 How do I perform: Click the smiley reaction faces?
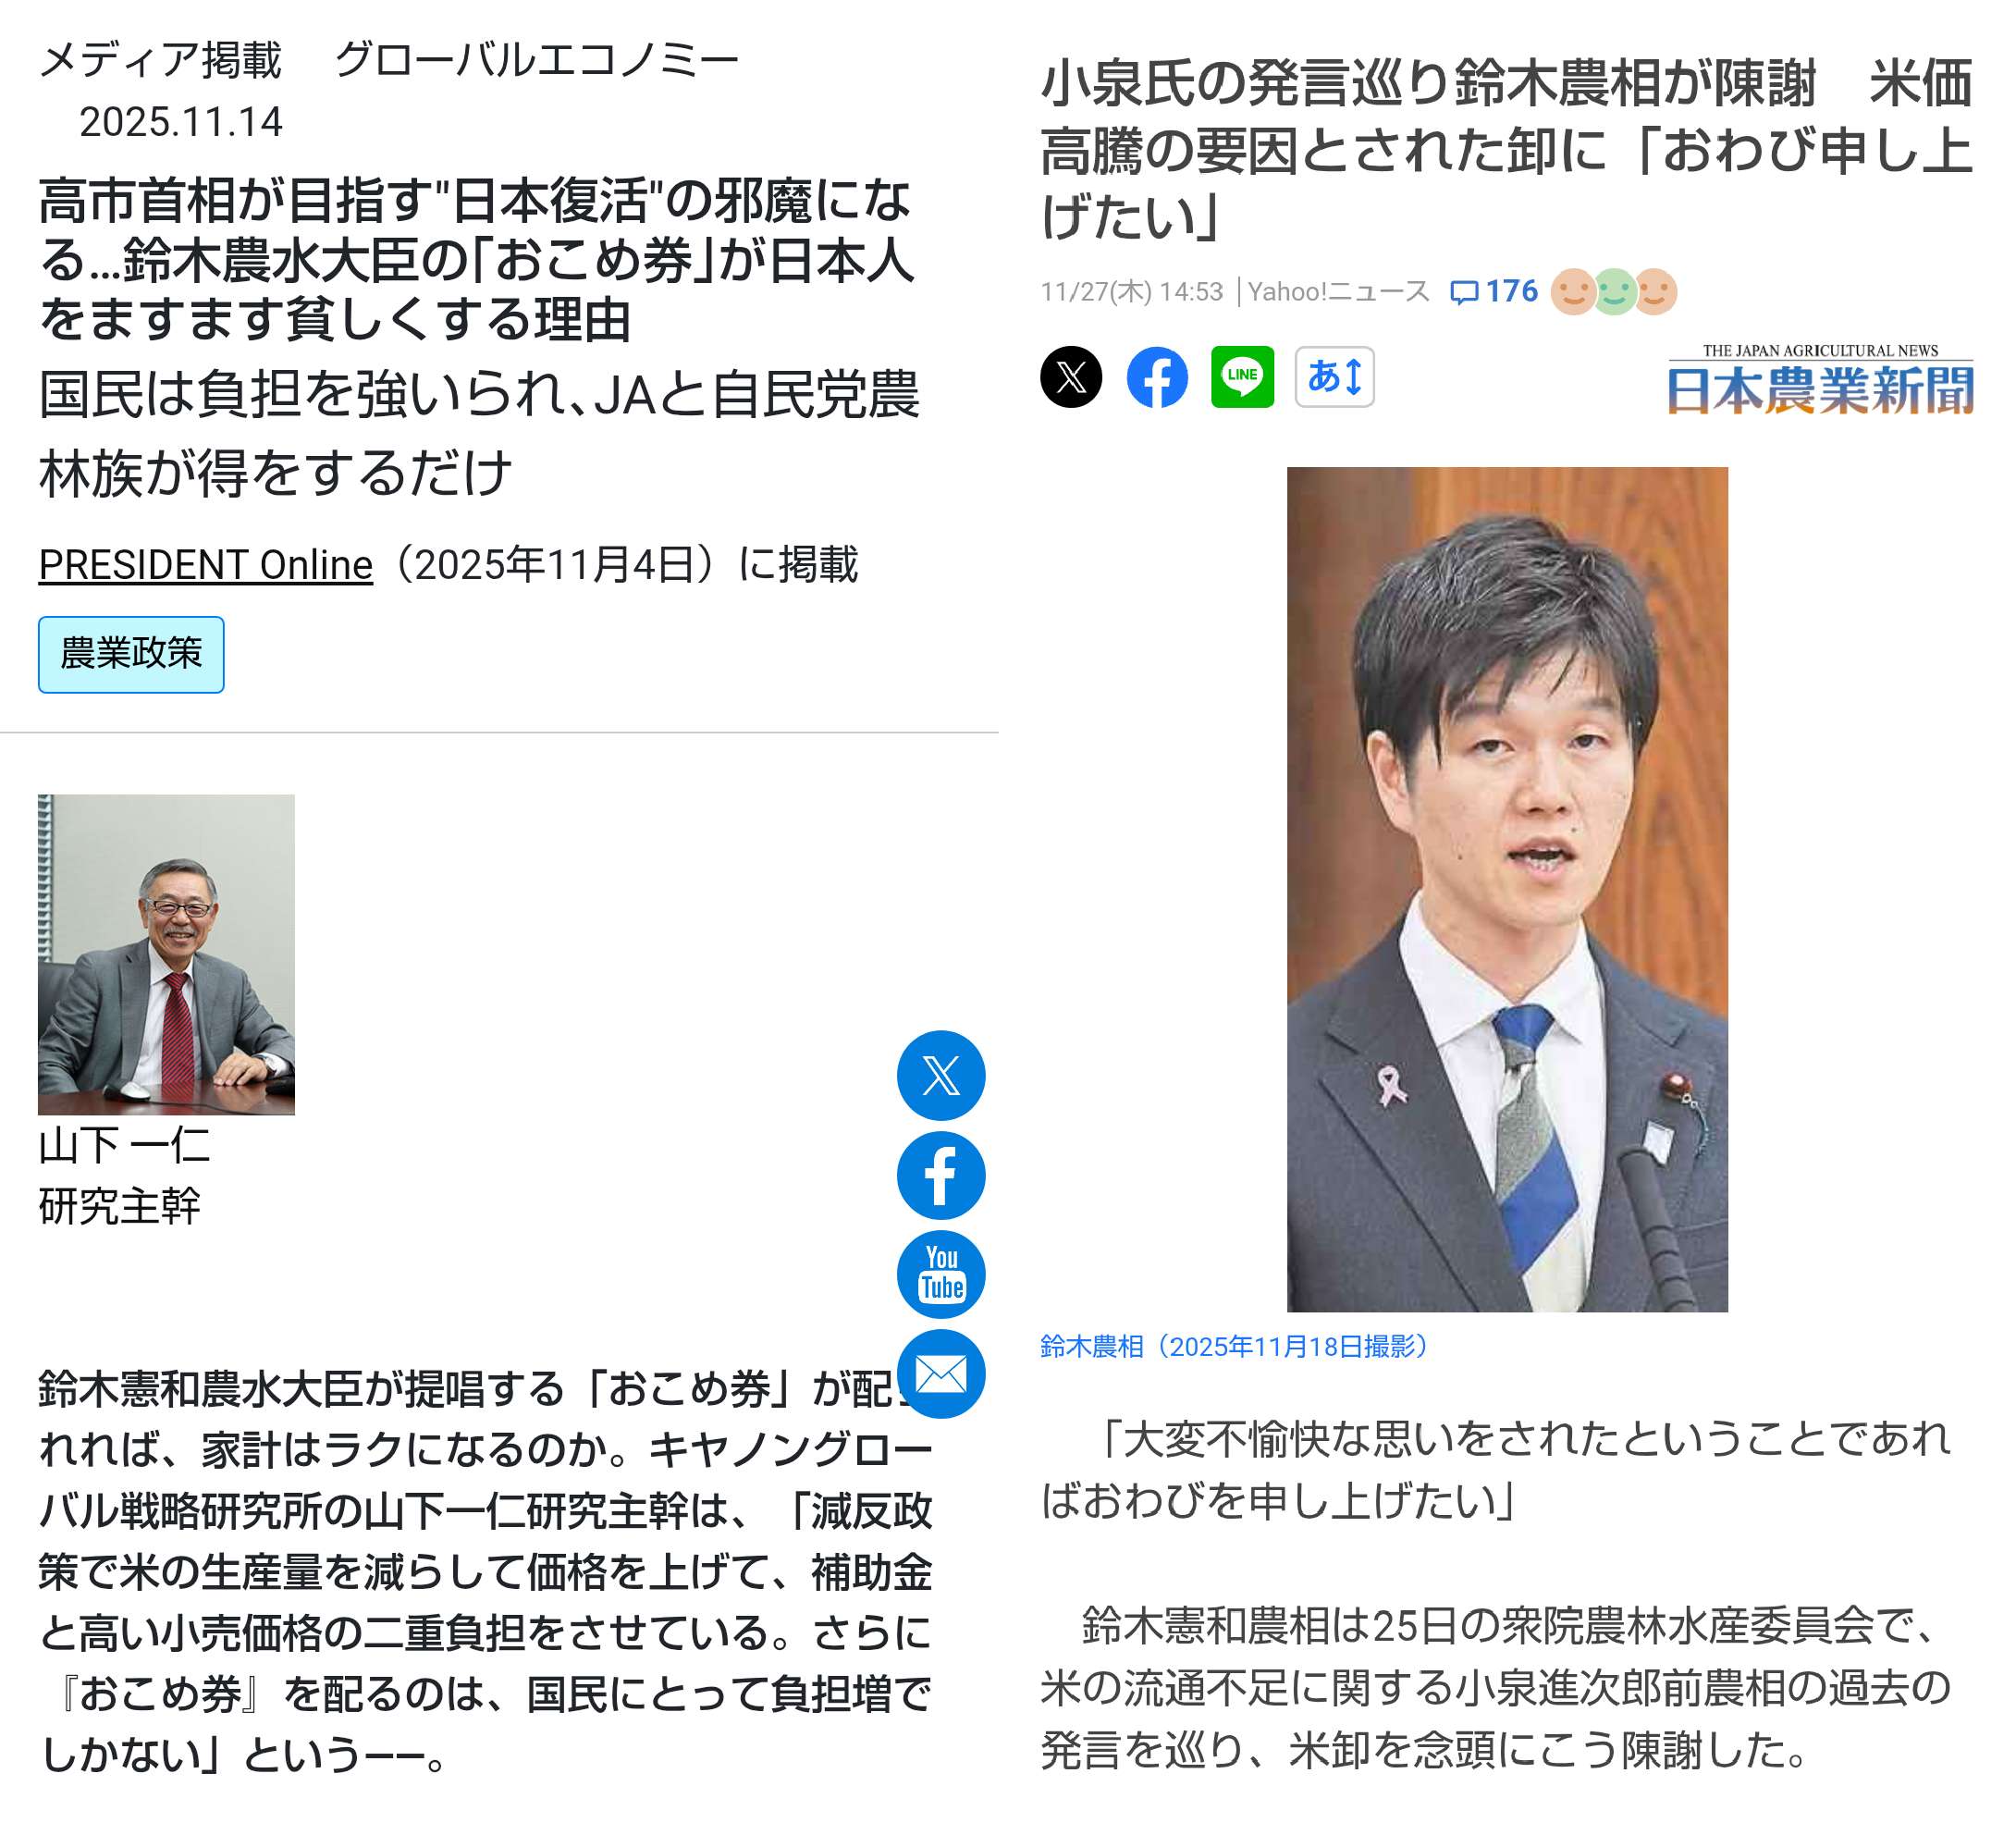tap(1613, 292)
